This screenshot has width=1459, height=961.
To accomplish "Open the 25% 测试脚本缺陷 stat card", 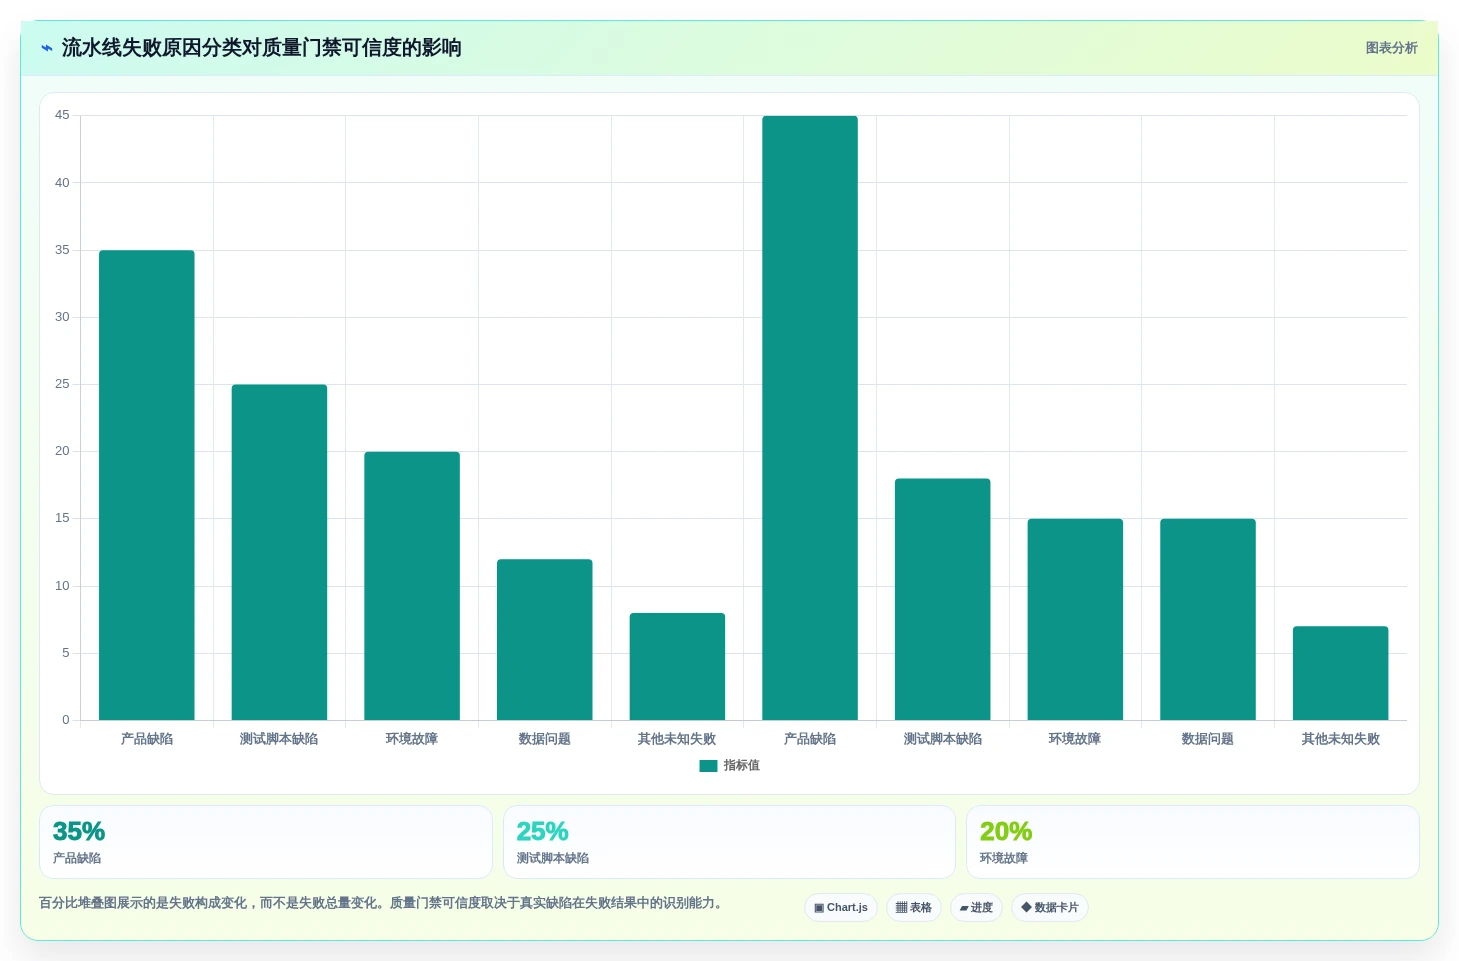I will [729, 842].
